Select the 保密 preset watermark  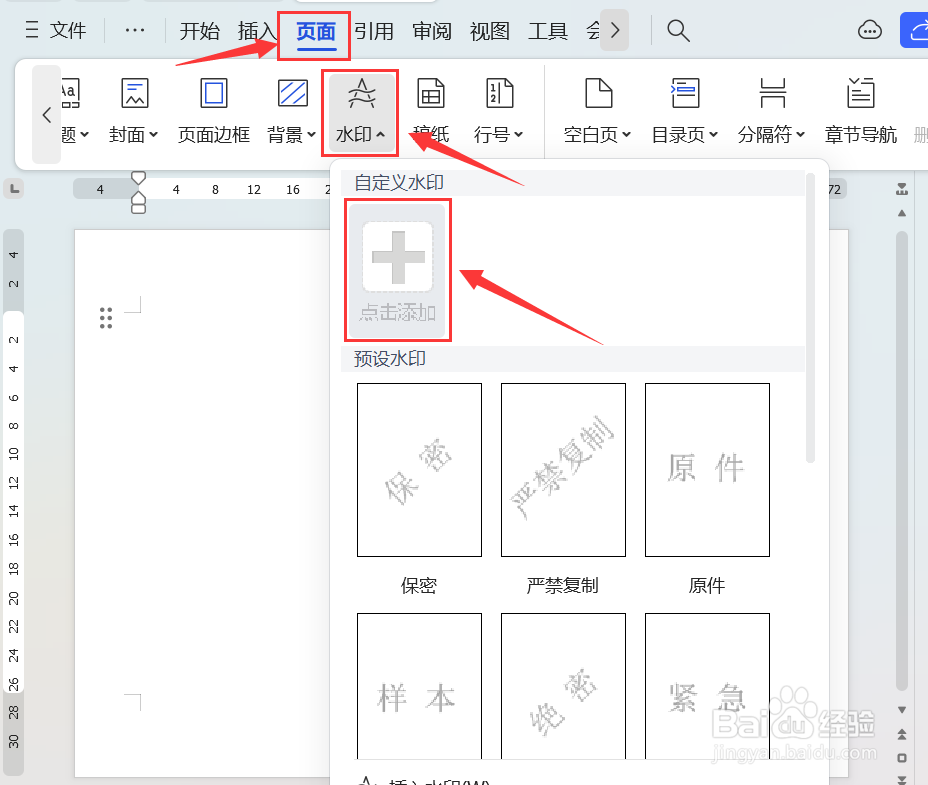[418, 469]
